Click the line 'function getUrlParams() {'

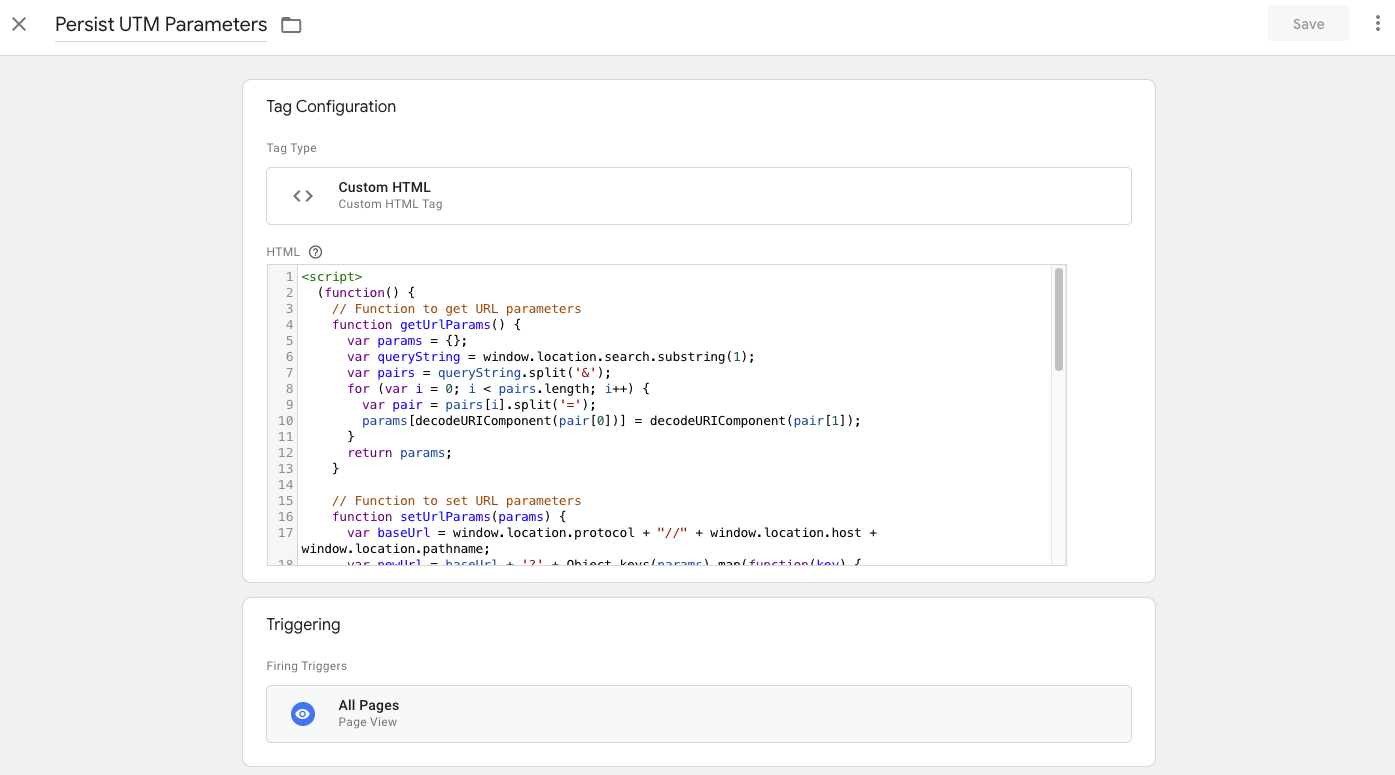tap(426, 325)
